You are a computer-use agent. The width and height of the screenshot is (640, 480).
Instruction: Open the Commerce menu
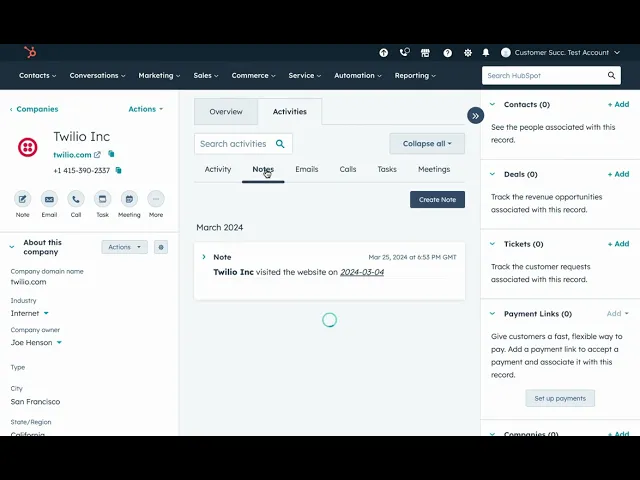(253, 76)
